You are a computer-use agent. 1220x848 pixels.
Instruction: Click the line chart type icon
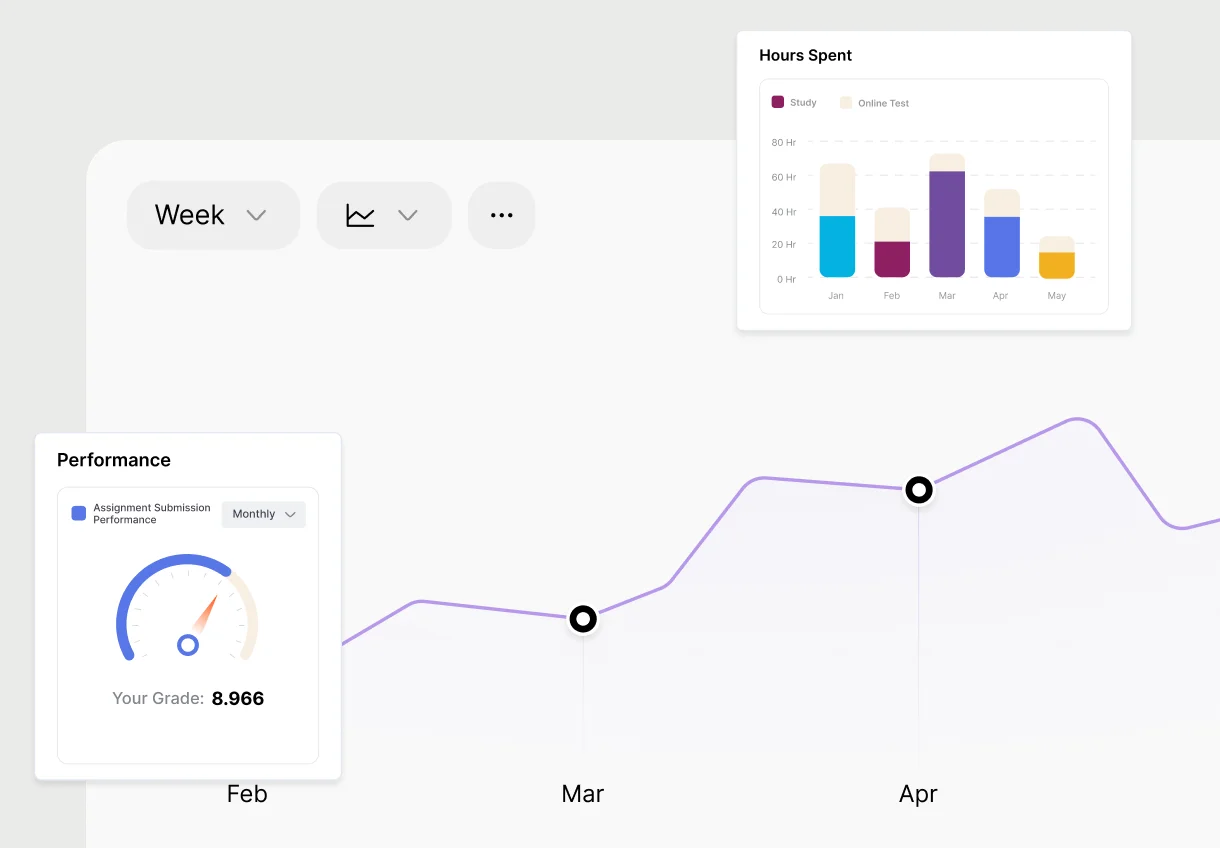[360, 215]
